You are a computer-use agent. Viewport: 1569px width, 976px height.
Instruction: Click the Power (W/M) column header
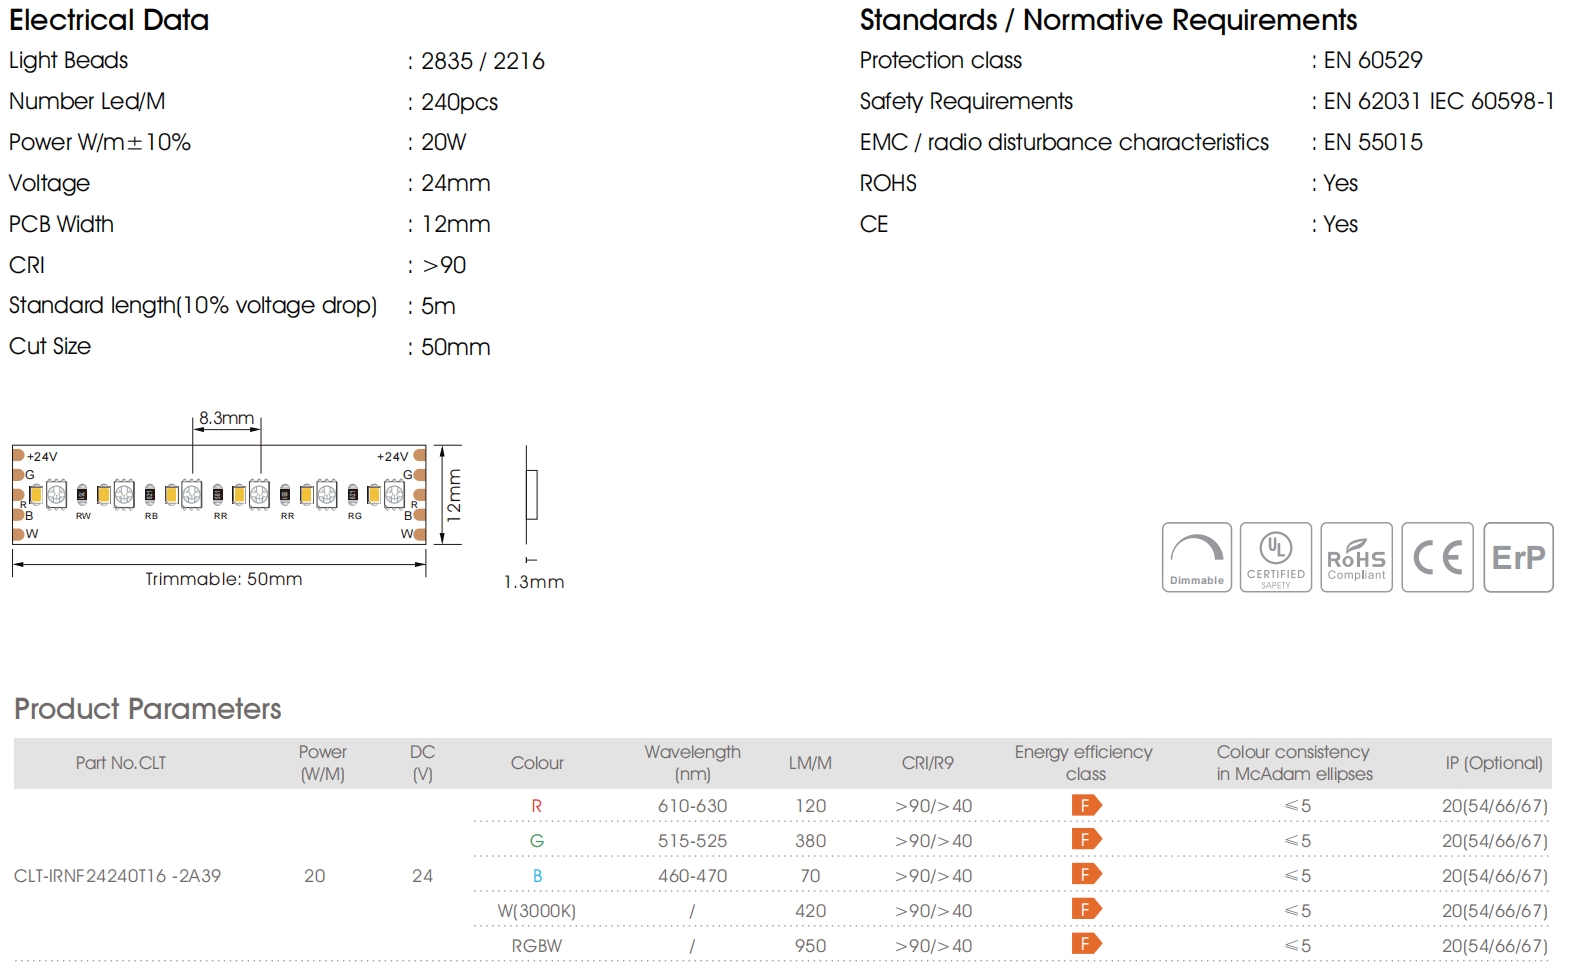pyautogui.click(x=322, y=763)
